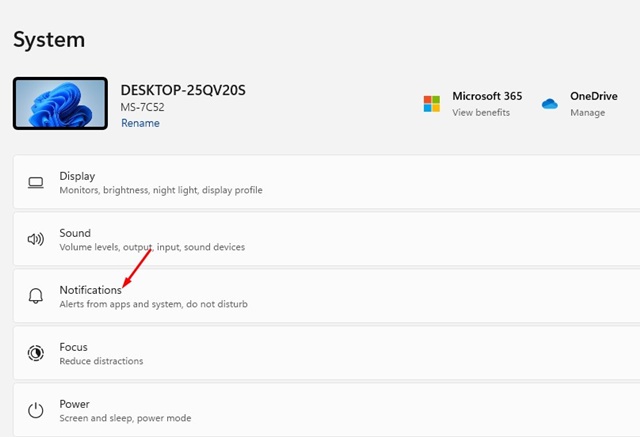
Task: Click 'Monitors, brightness, night light, display profile' text
Action: point(161,190)
